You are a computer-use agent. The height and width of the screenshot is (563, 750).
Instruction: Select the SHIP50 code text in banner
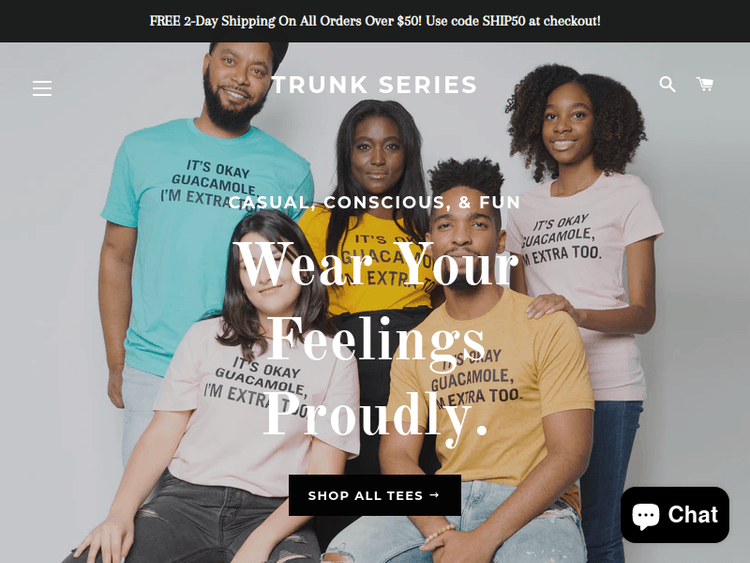(x=504, y=21)
